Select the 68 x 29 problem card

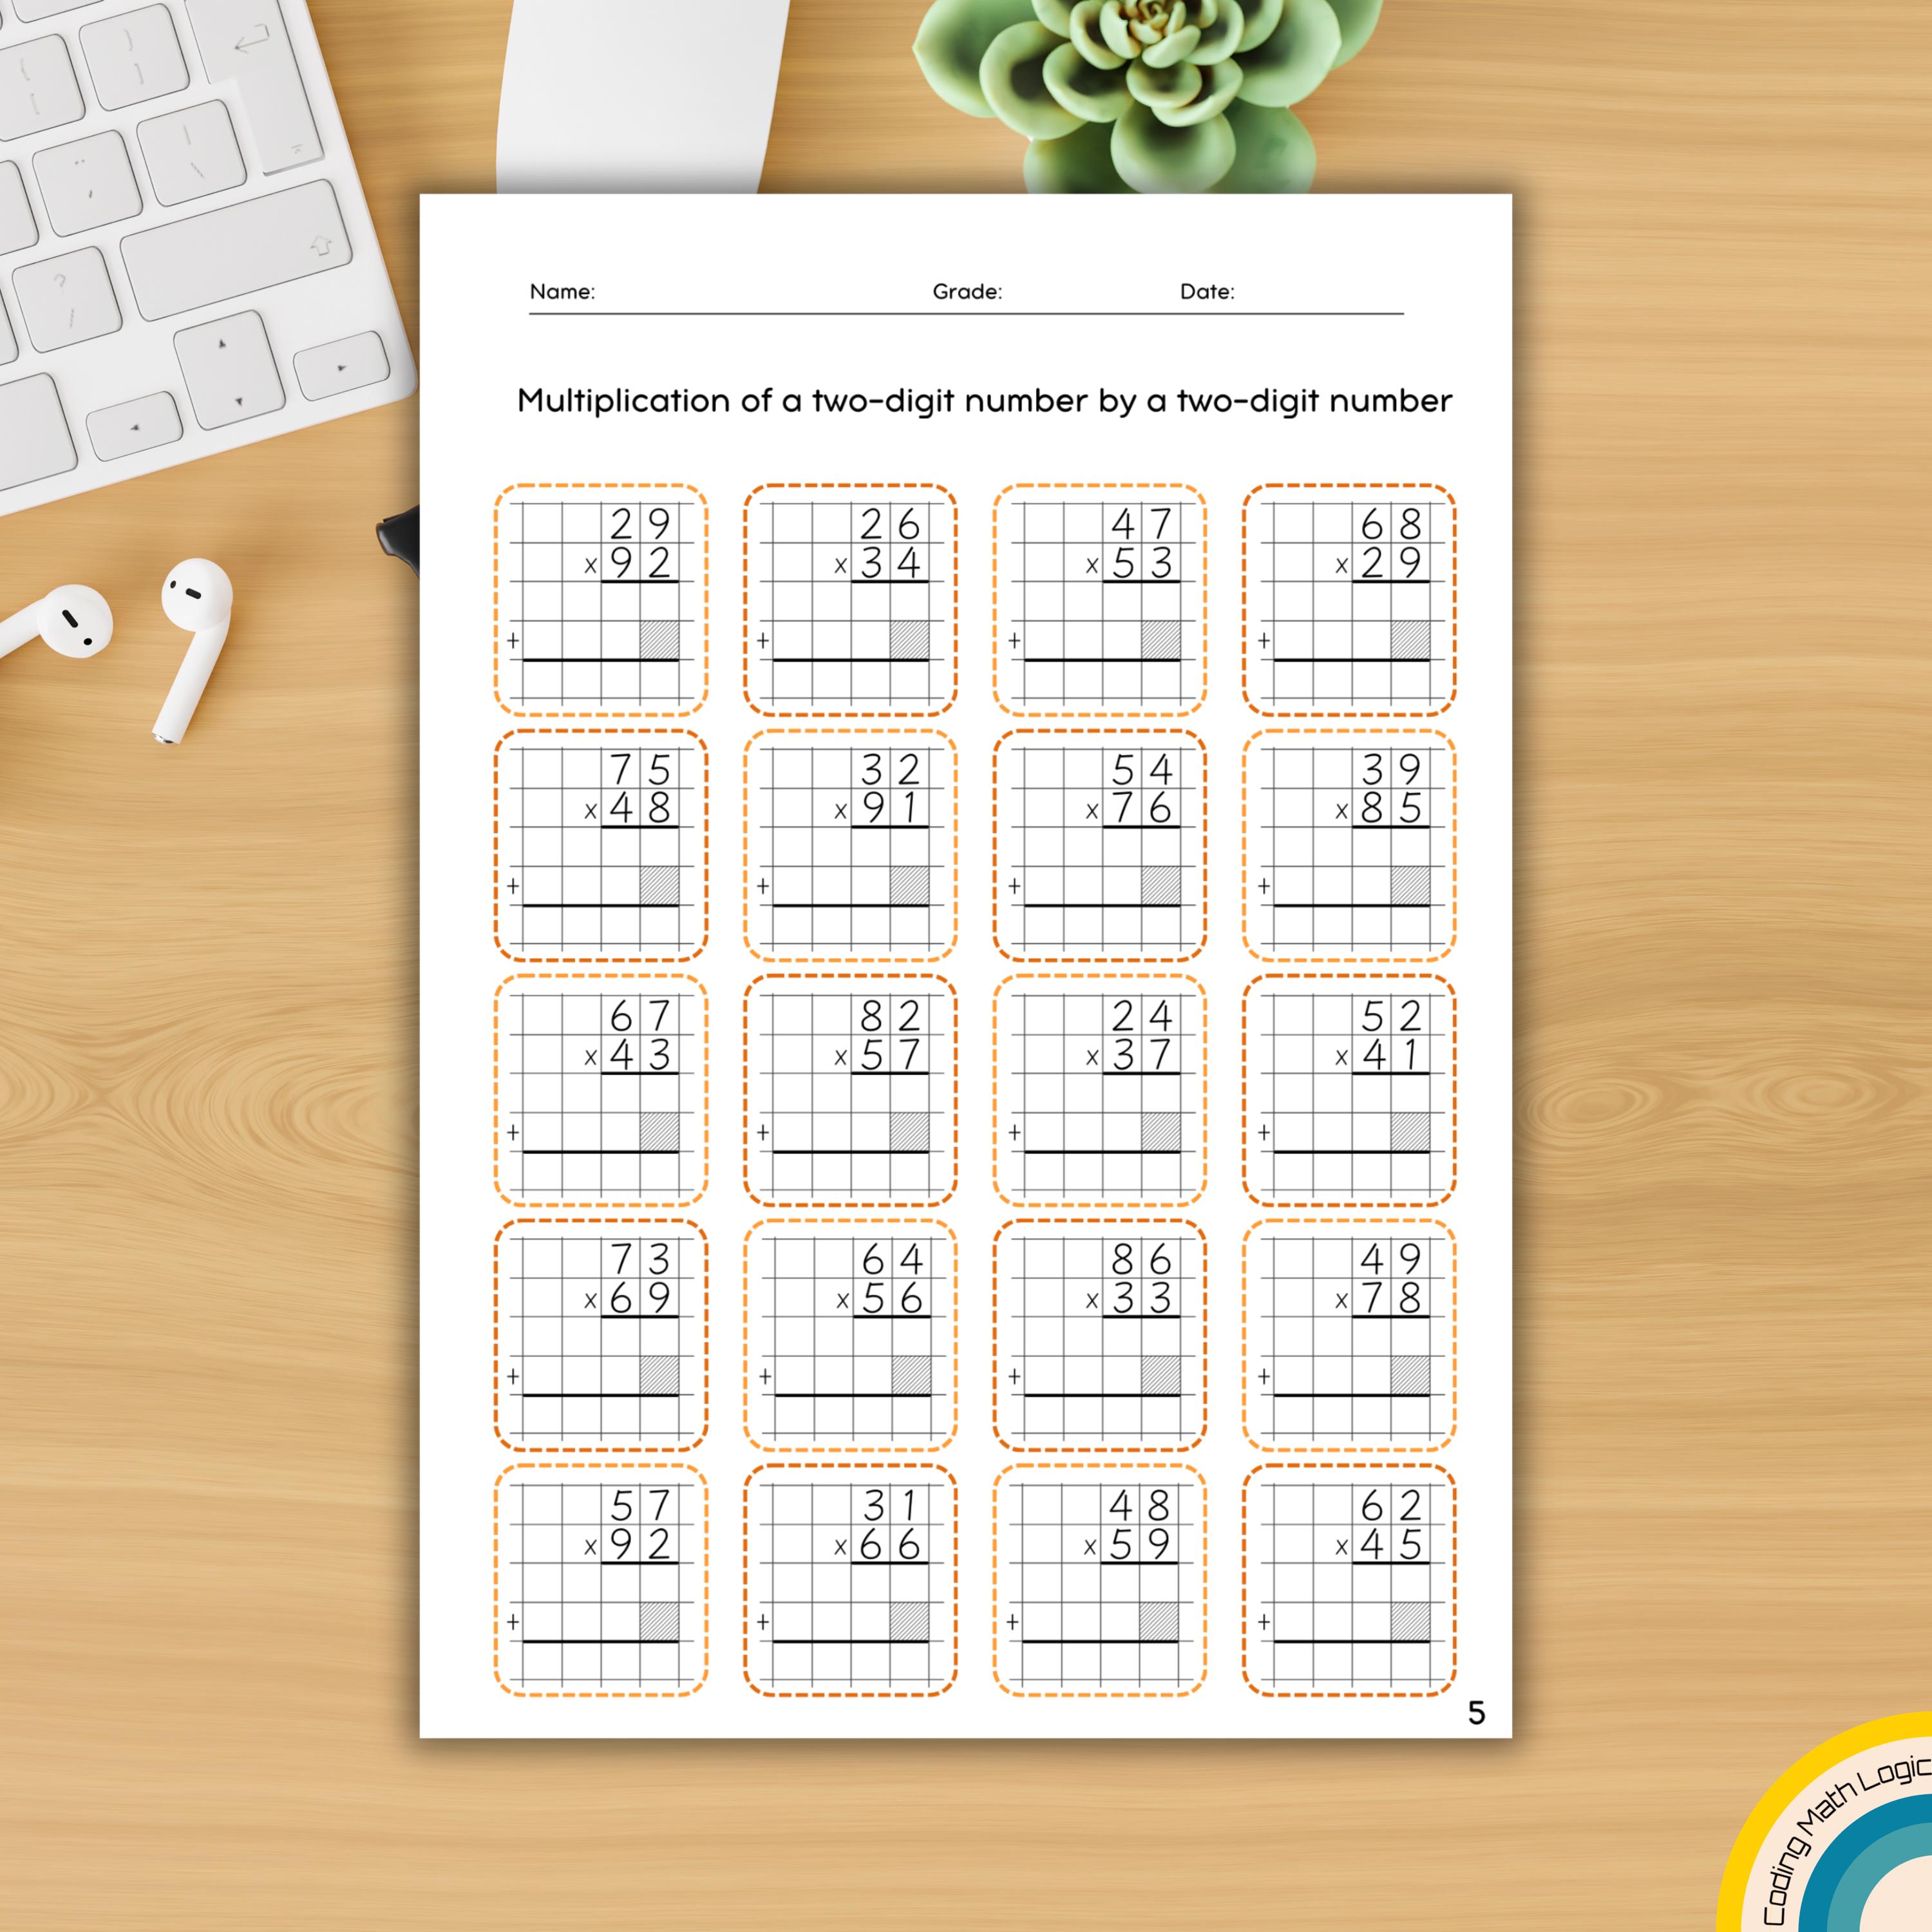[x=1349, y=600]
